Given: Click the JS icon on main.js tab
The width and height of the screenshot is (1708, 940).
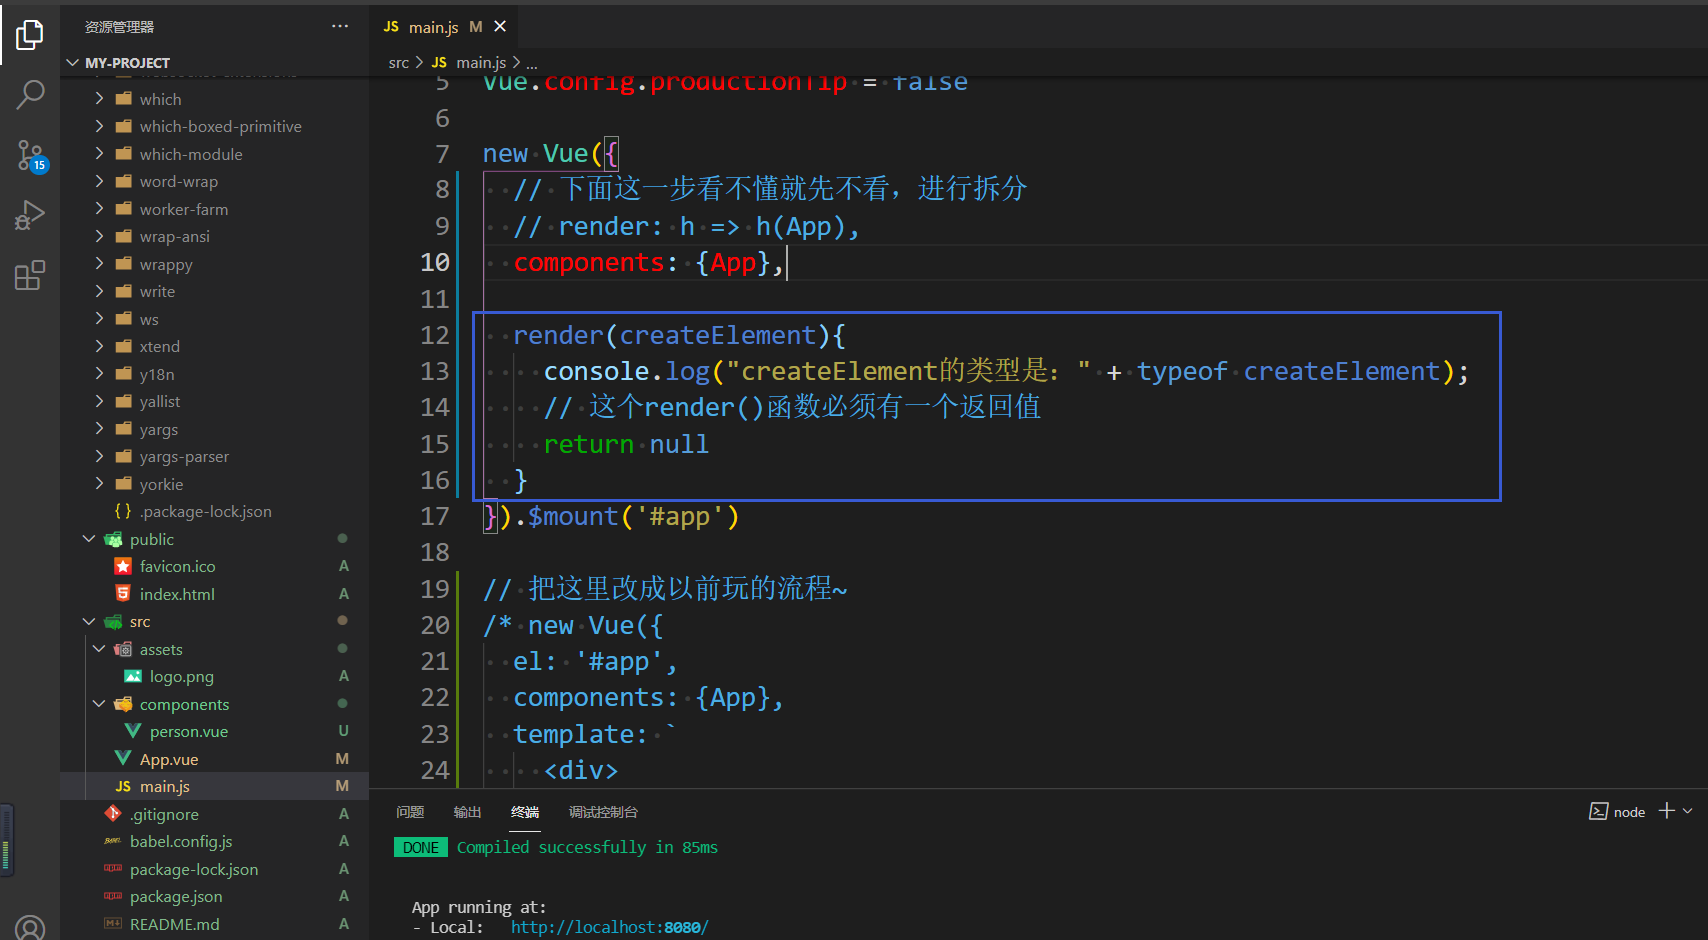Looking at the screenshot, I should [391, 27].
